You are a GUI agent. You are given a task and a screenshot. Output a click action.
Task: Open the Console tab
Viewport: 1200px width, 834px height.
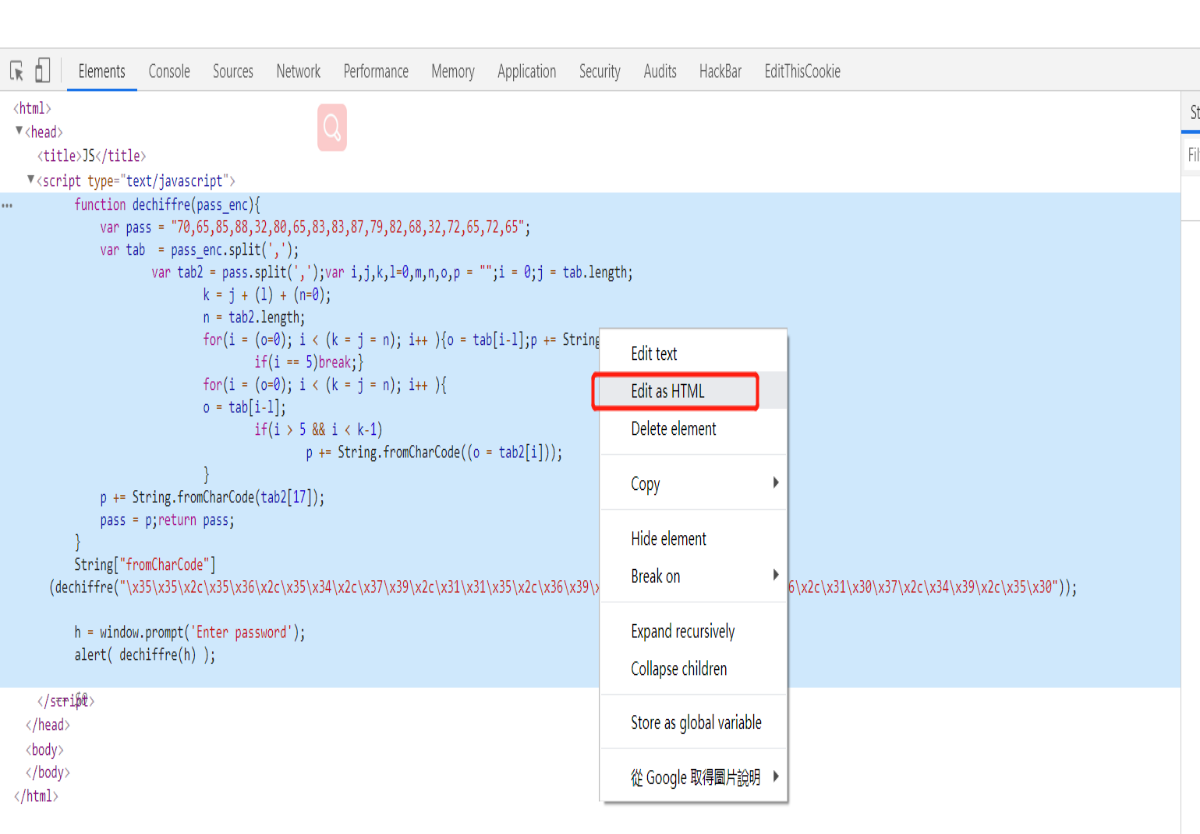169,71
